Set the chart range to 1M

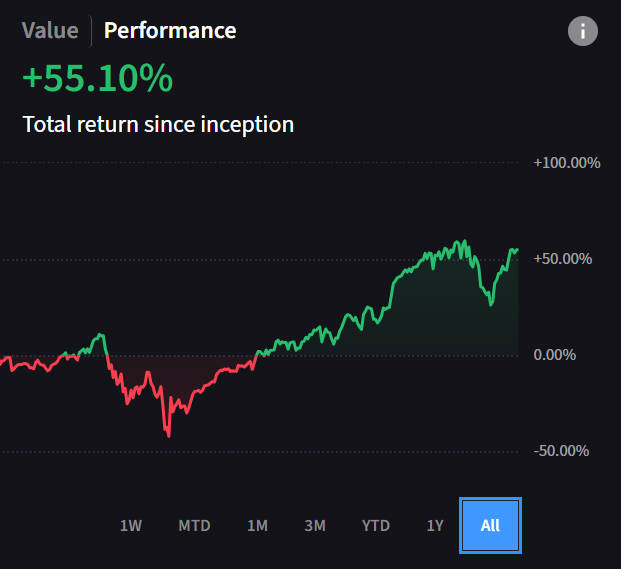(257, 525)
